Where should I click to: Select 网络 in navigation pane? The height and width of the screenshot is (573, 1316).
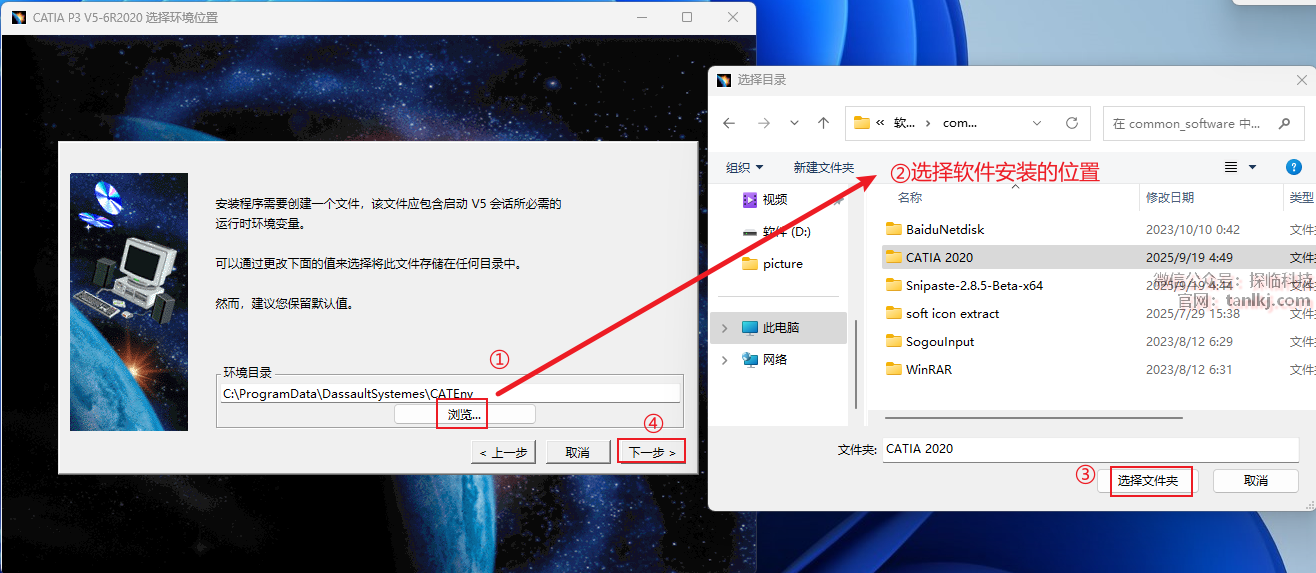pos(775,359)
